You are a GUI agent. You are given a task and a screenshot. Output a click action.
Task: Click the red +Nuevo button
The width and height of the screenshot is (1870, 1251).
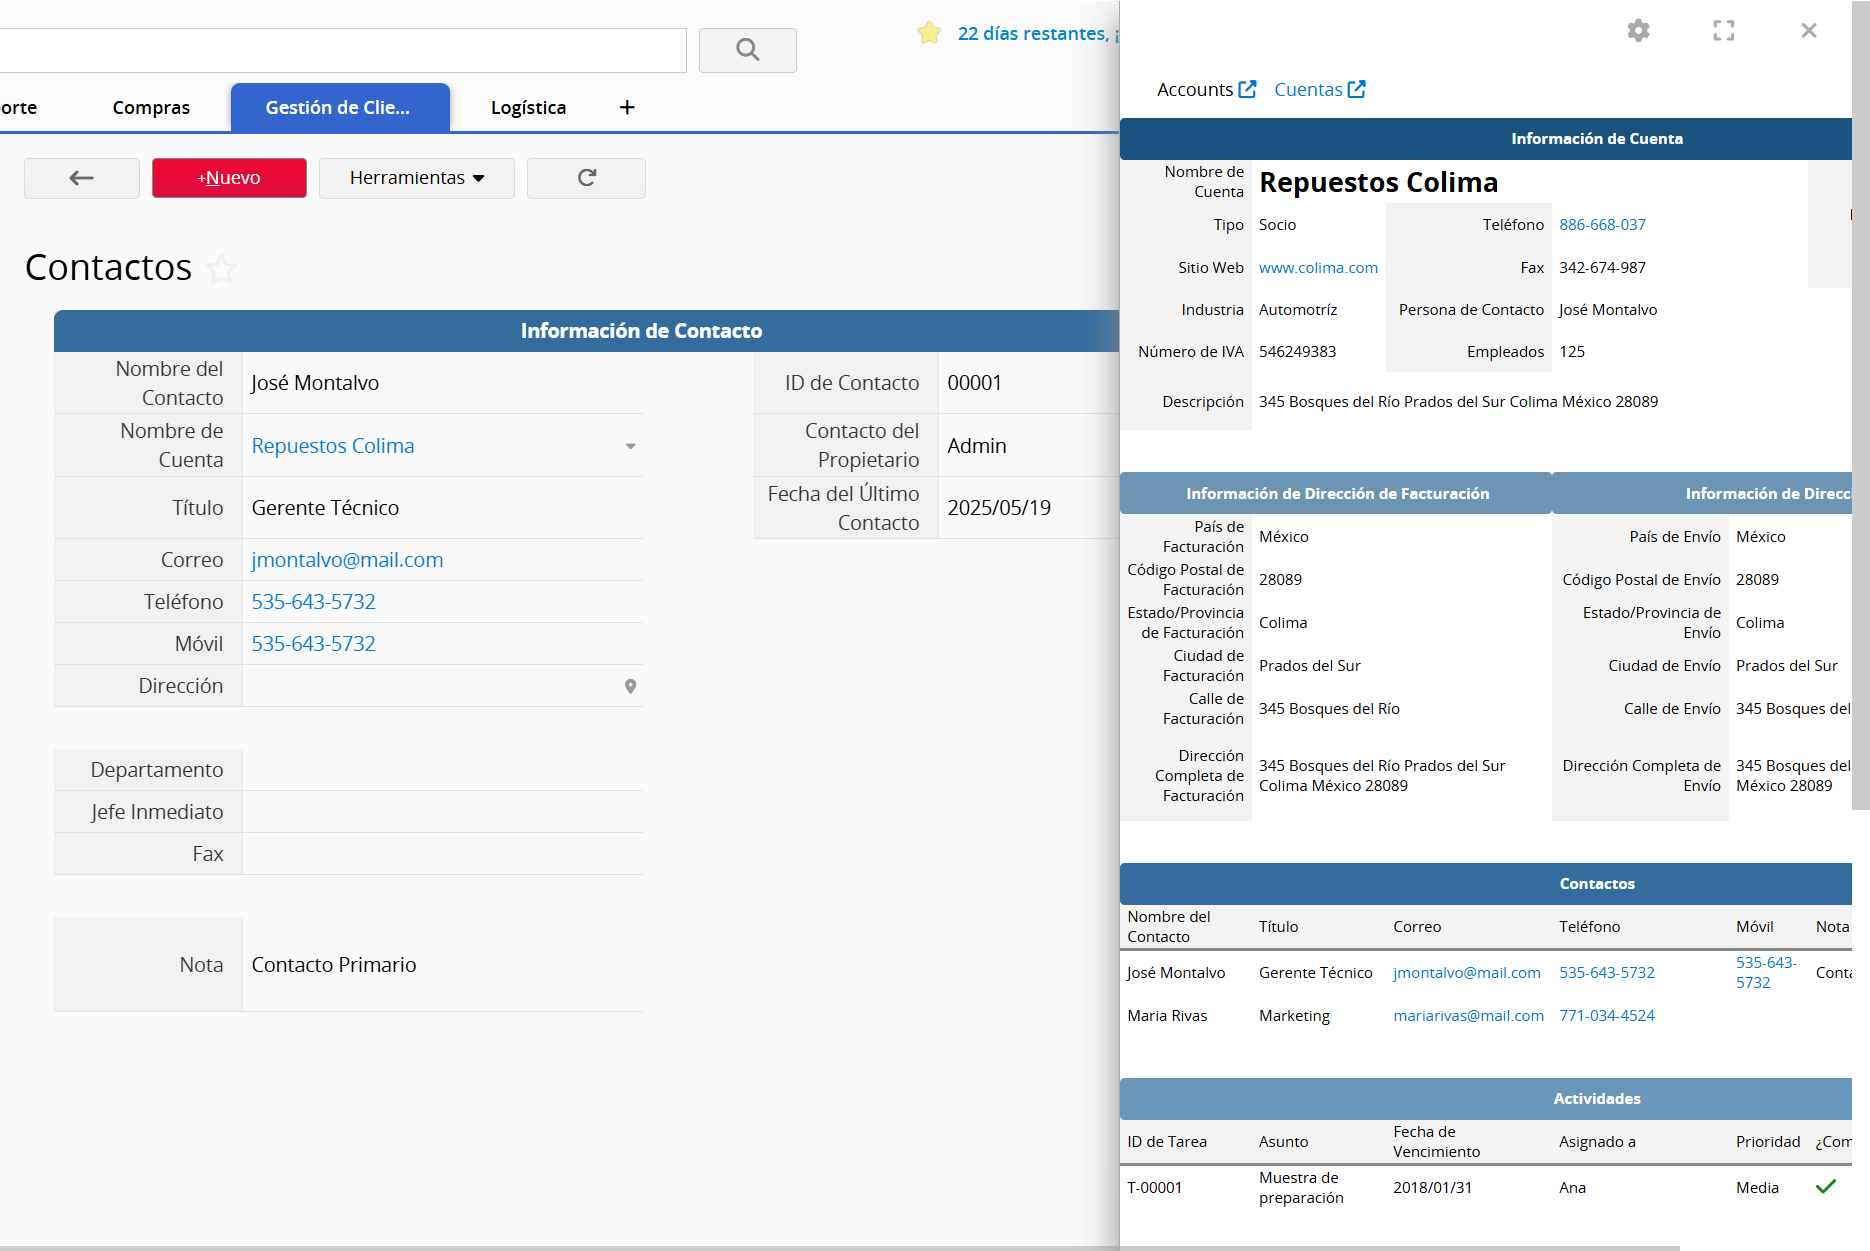(x=229, y=178)
